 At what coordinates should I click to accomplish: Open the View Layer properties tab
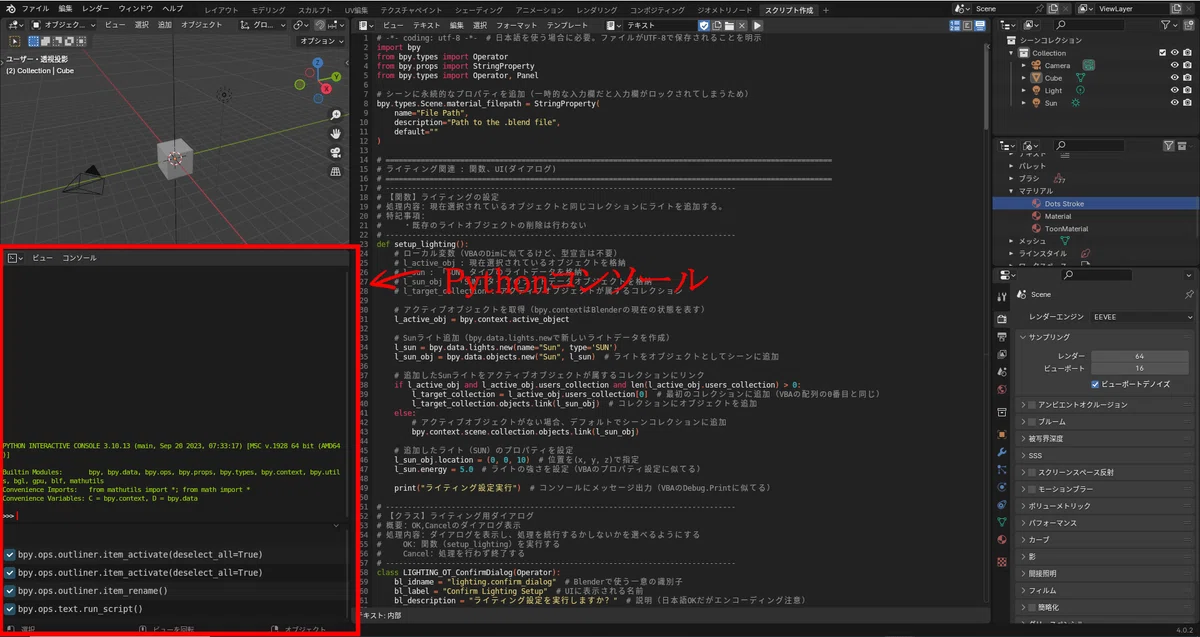tap(1002, 354)
